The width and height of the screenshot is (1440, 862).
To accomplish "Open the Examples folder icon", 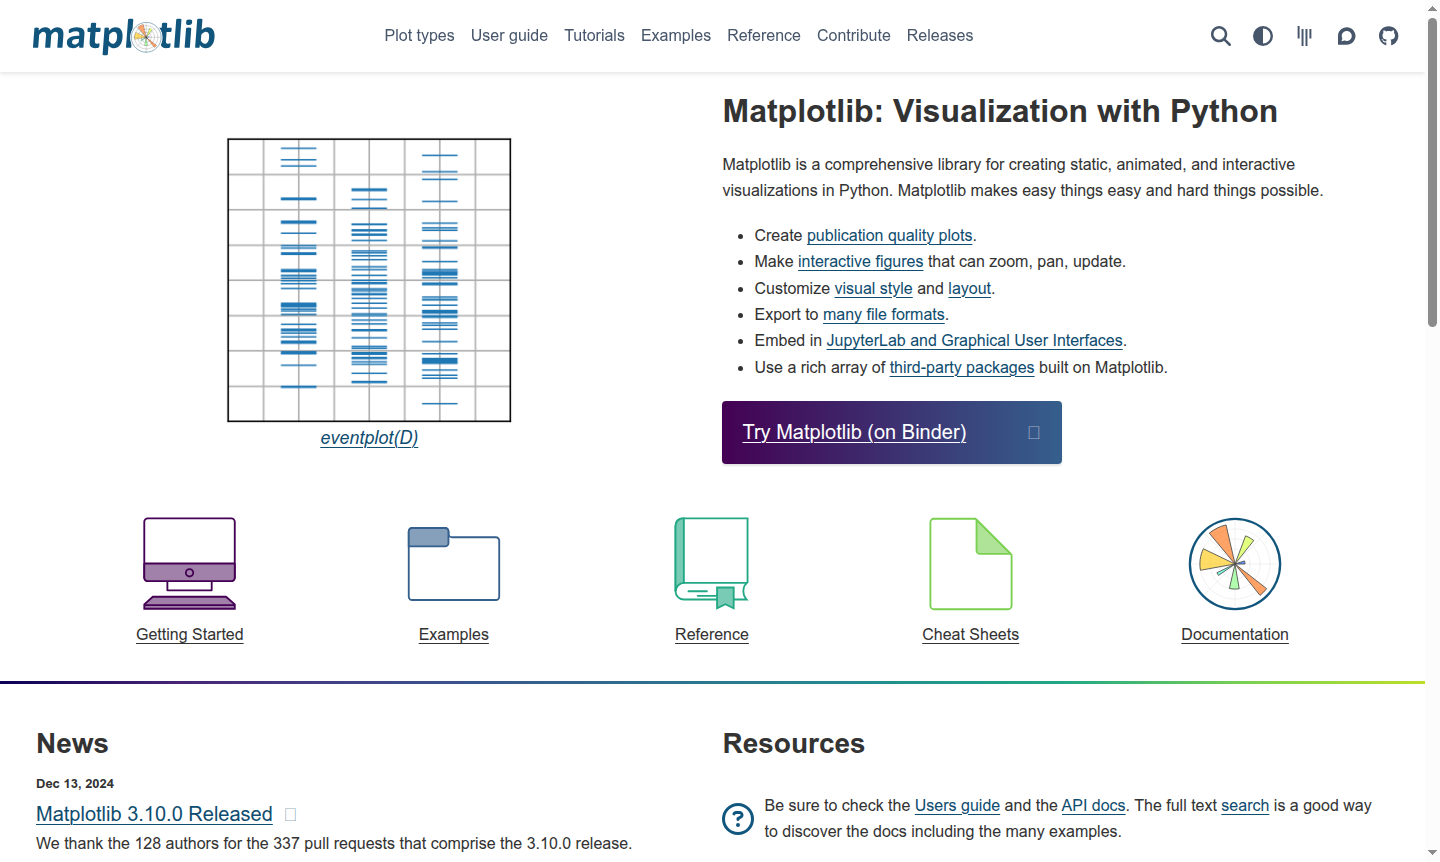I will [x=453, y=563].
